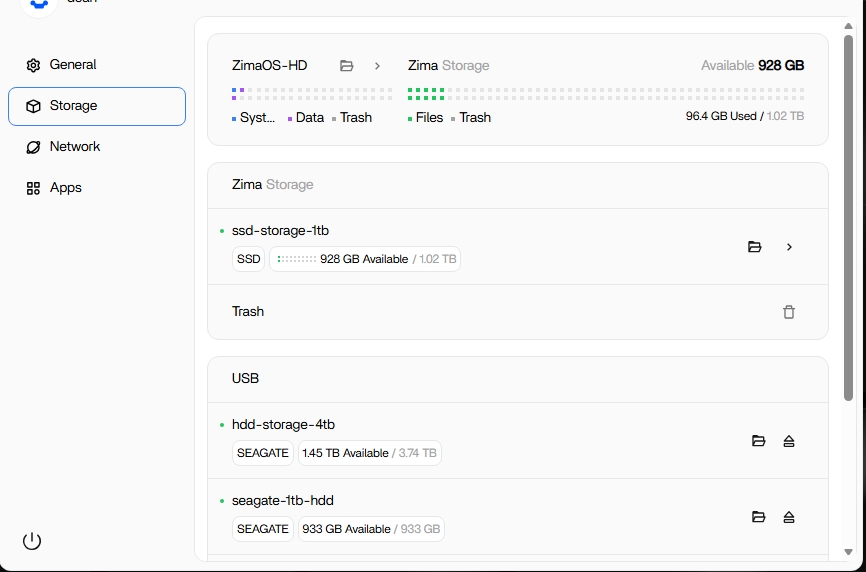Open folder icon next to ZimaOS-HD

click(347, 66)
